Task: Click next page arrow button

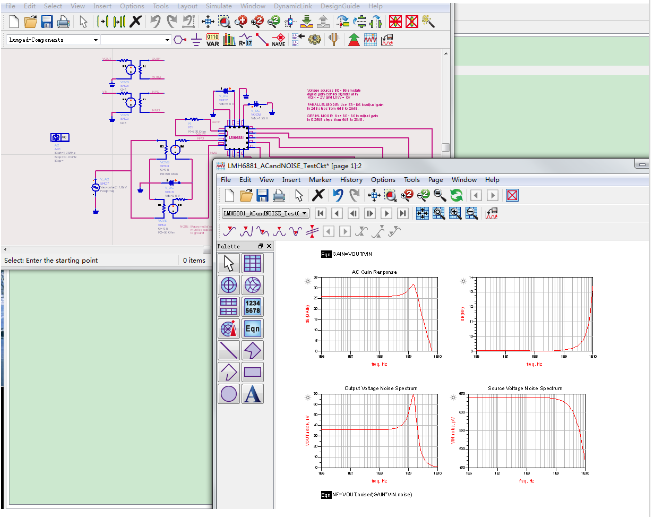Action: pos(386,213)
